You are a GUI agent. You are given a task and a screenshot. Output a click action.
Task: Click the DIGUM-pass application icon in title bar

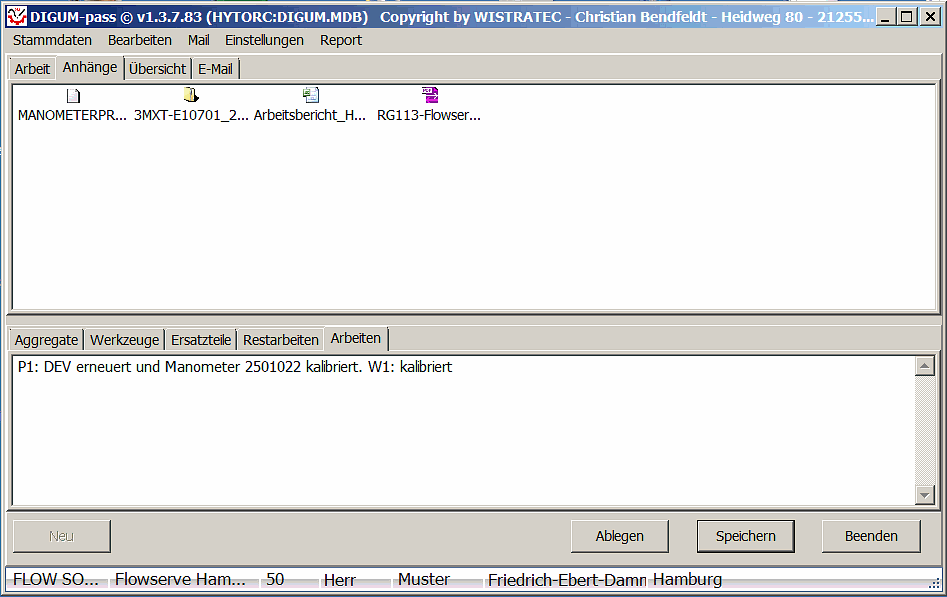click(x=16, y=16)
